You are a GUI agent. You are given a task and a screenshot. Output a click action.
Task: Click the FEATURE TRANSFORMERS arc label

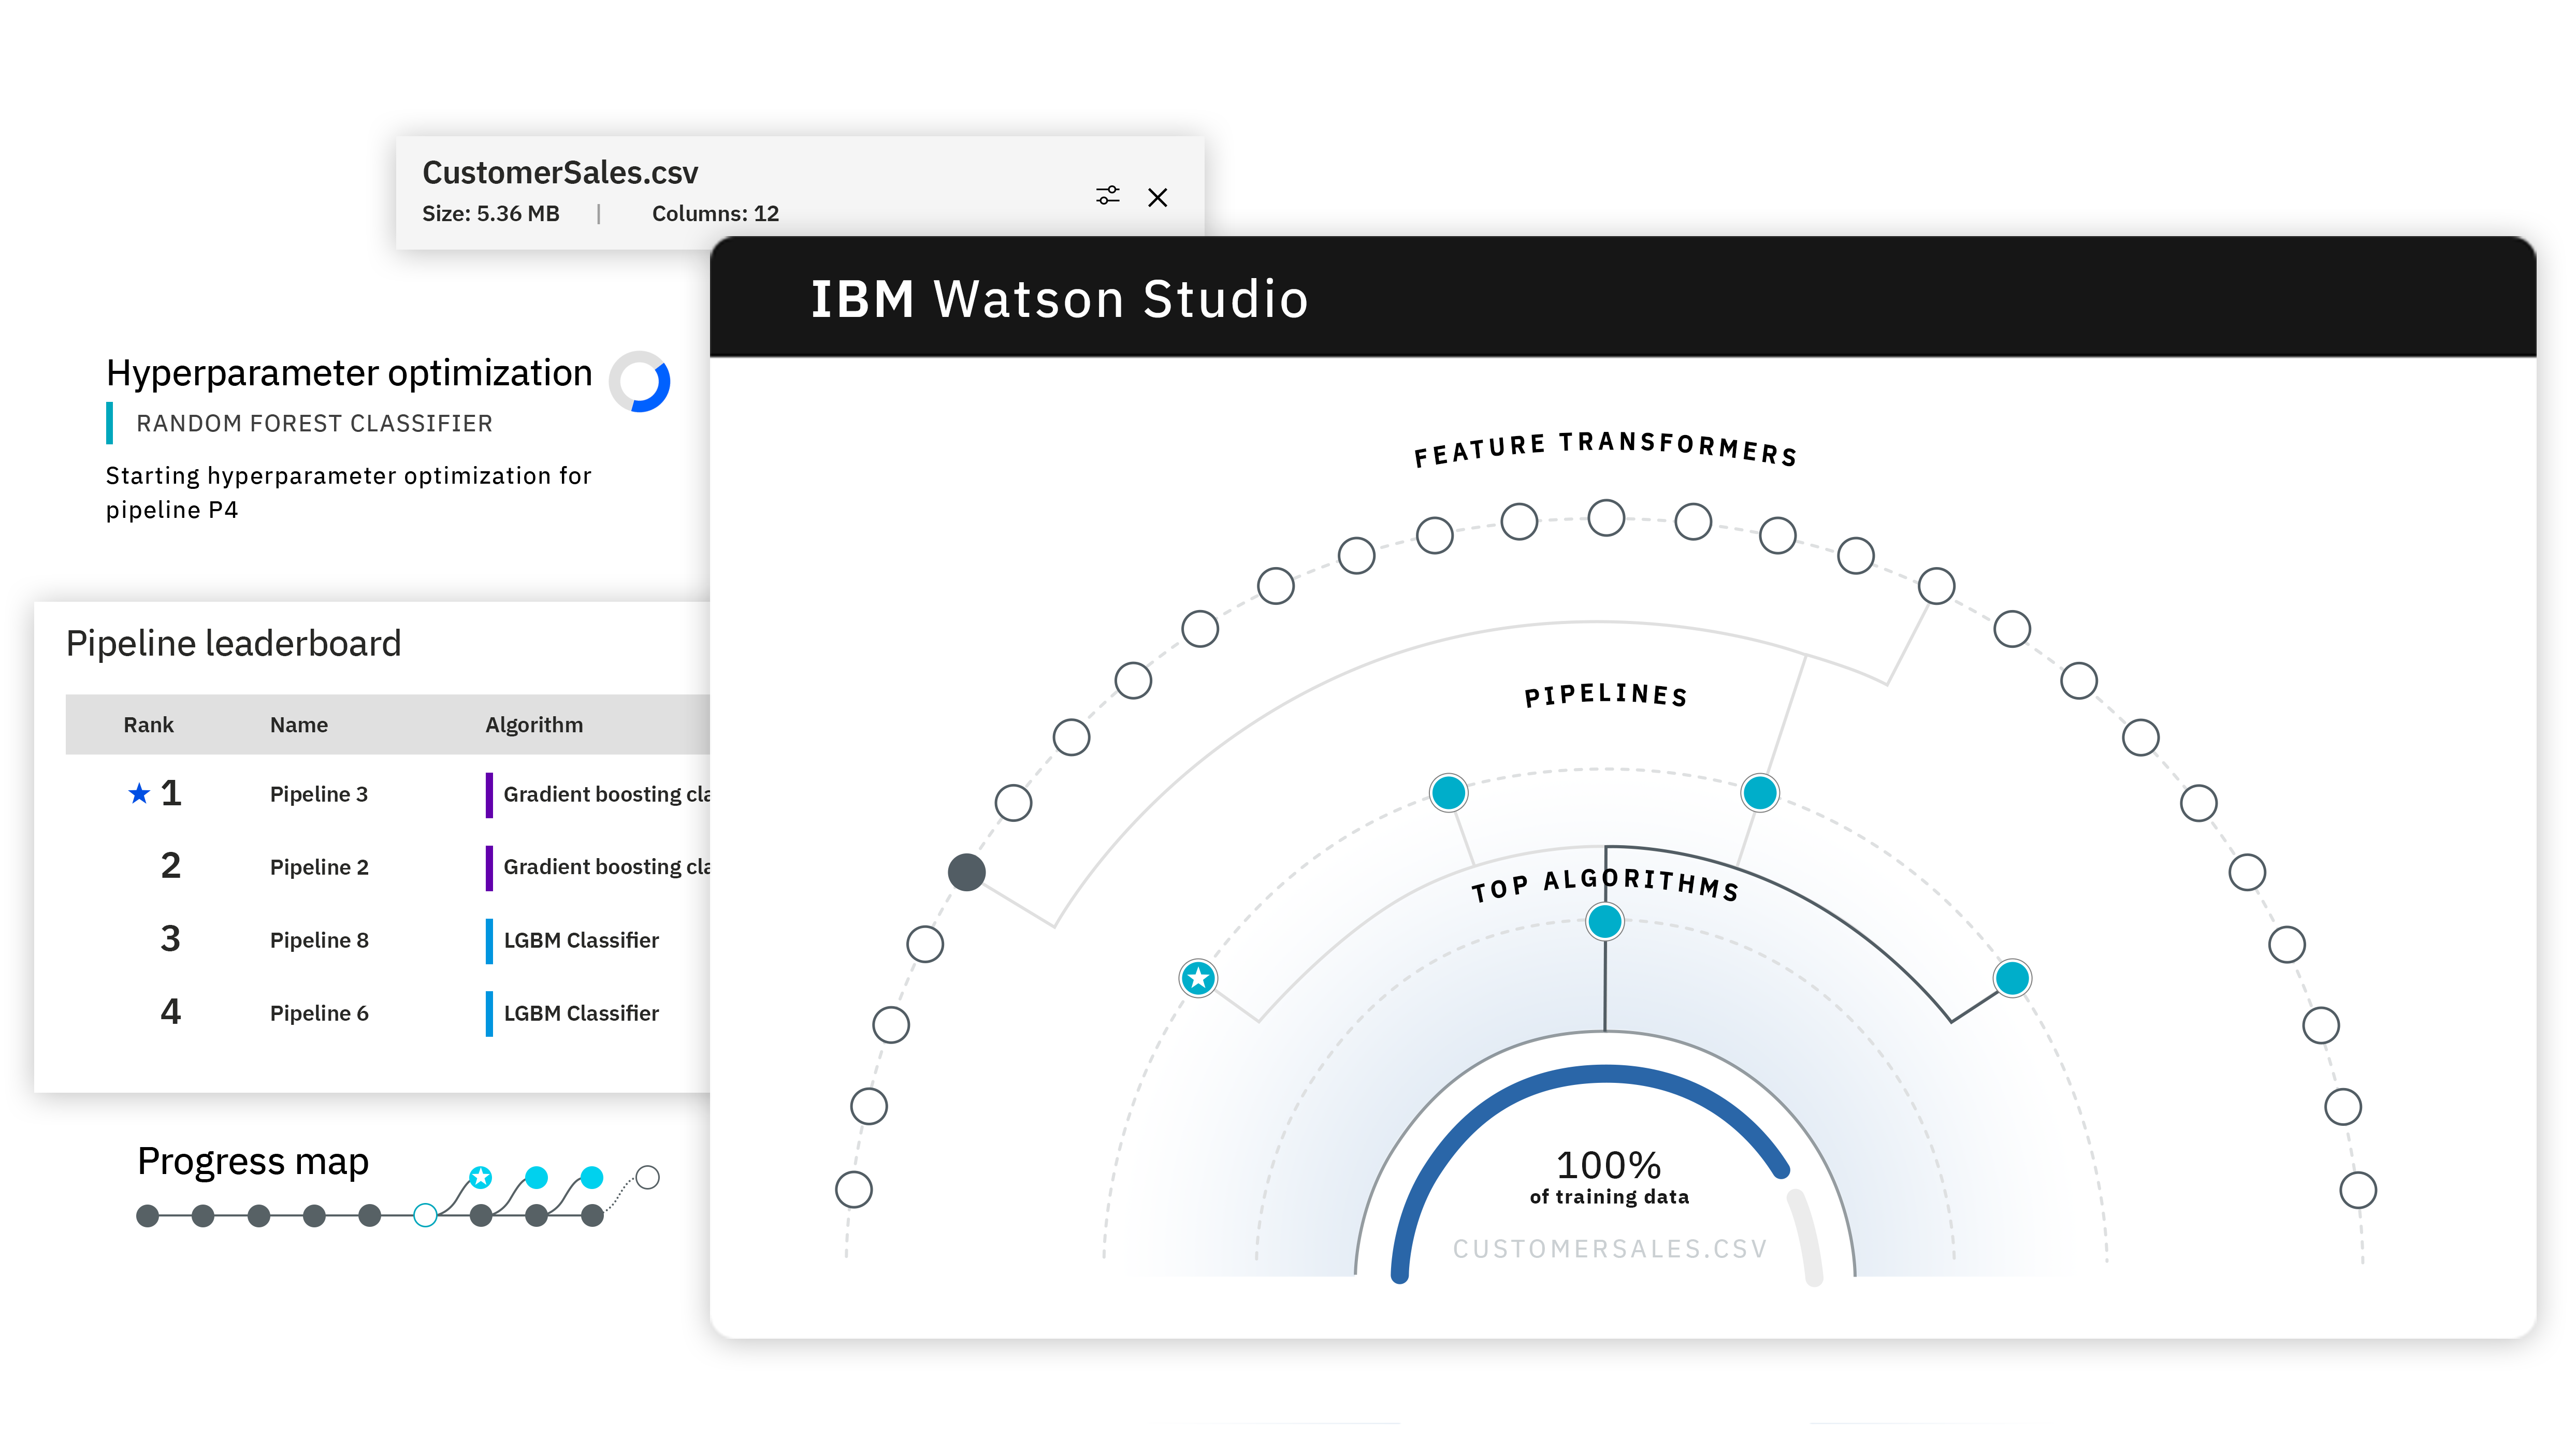tap(1606, 449)
